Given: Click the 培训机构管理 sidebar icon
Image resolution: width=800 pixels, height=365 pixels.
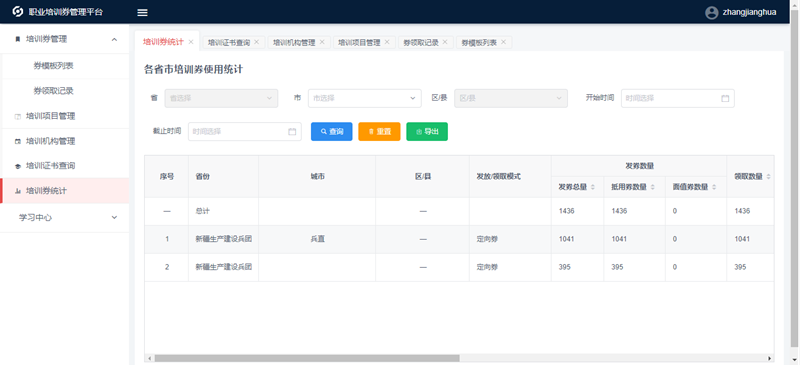Looking at the screenshot, I should click(x=18, y=141).
